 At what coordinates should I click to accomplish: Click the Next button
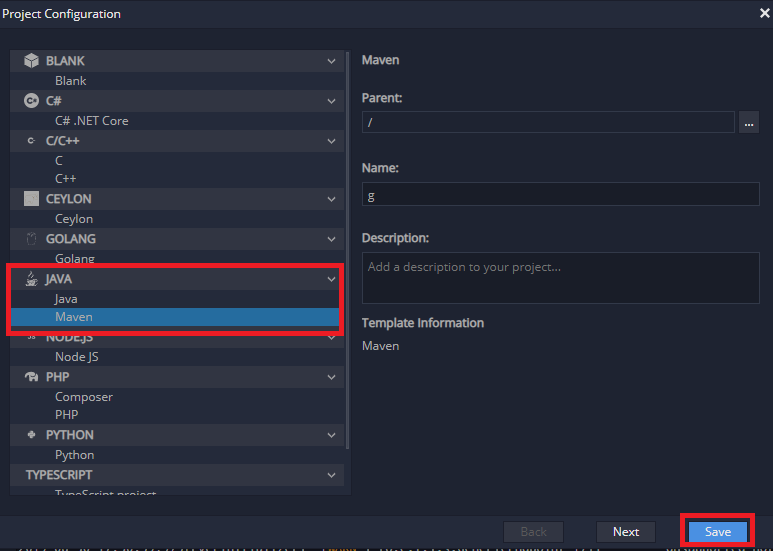click(x=626, y=532)
